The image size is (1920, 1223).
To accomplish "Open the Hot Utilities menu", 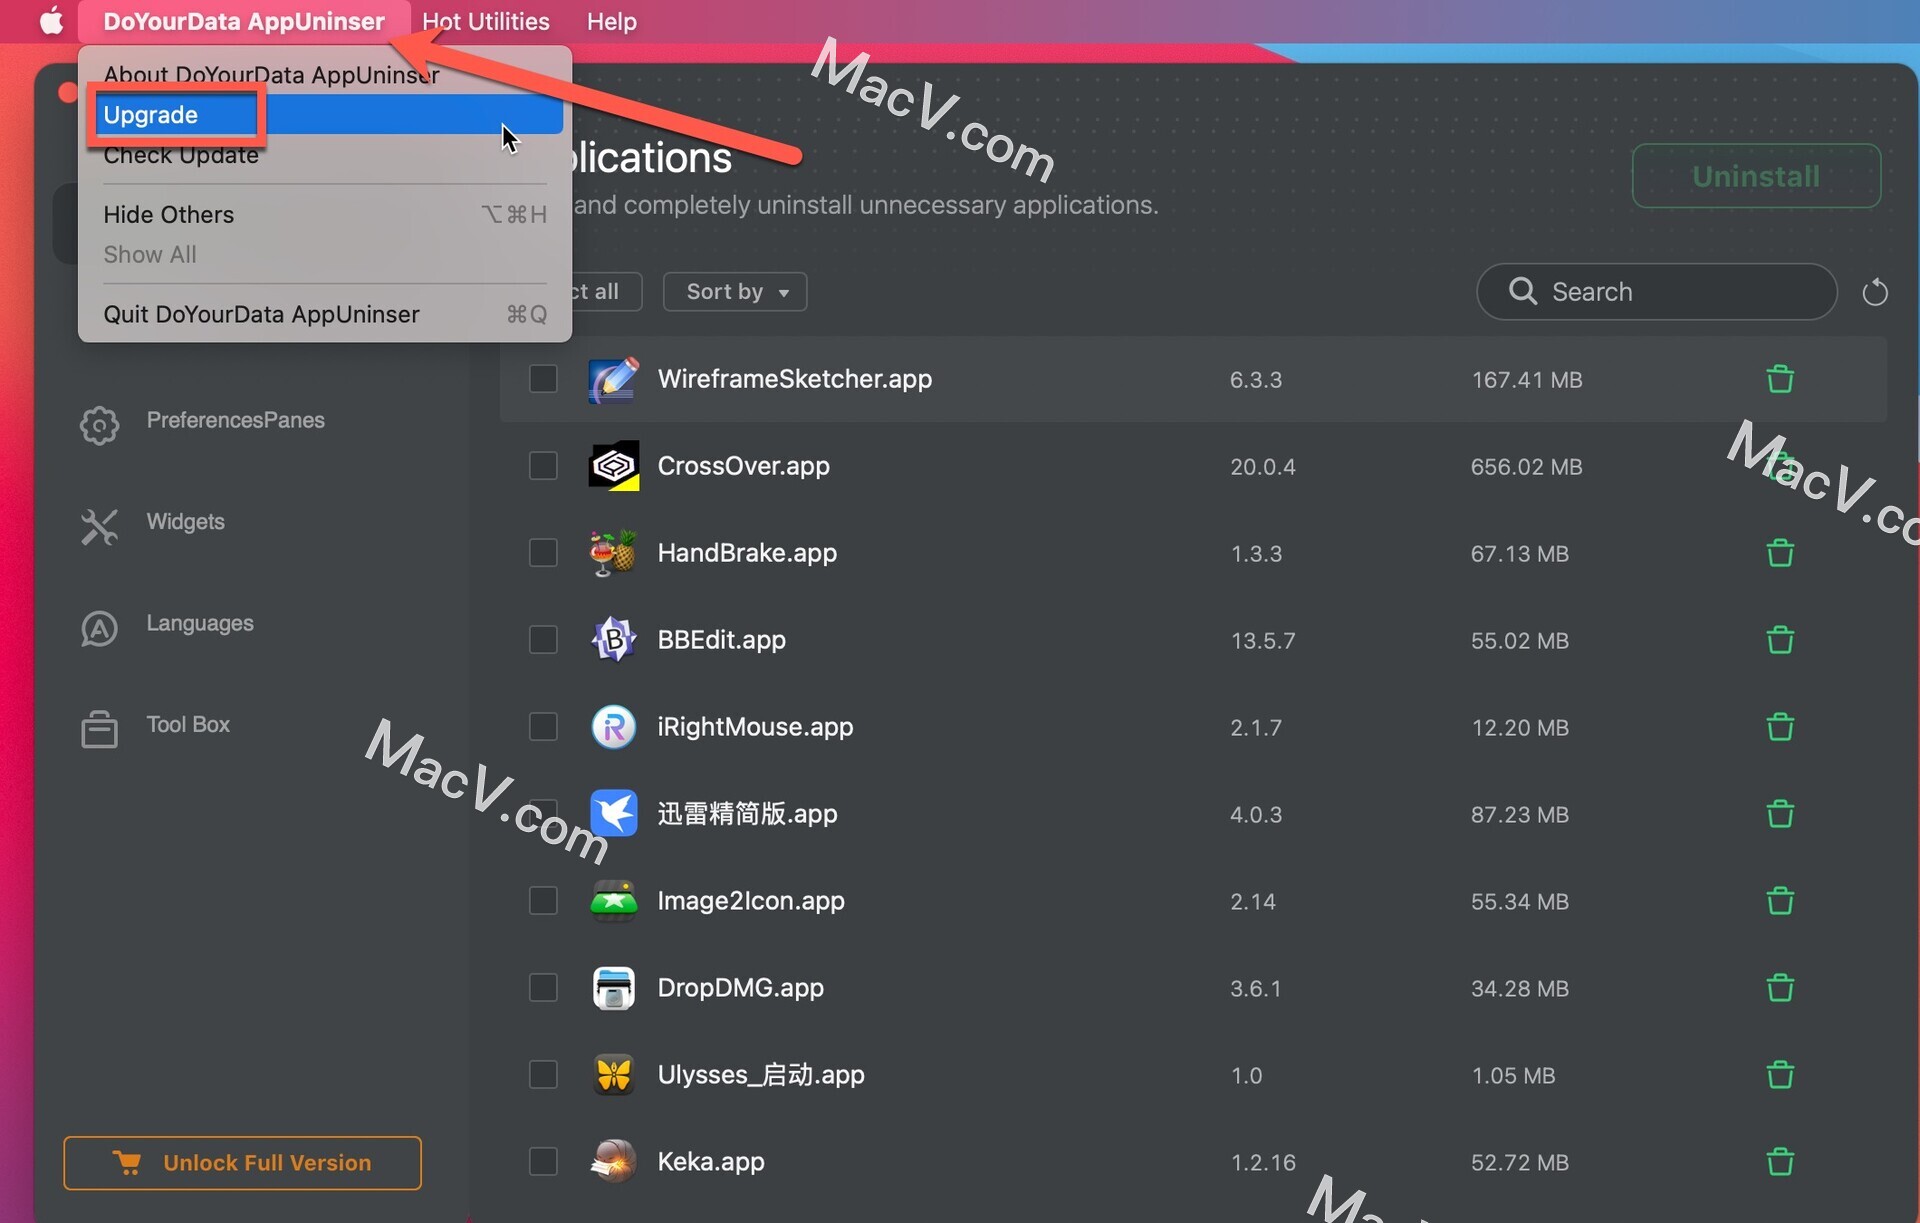I will (486, 21).
